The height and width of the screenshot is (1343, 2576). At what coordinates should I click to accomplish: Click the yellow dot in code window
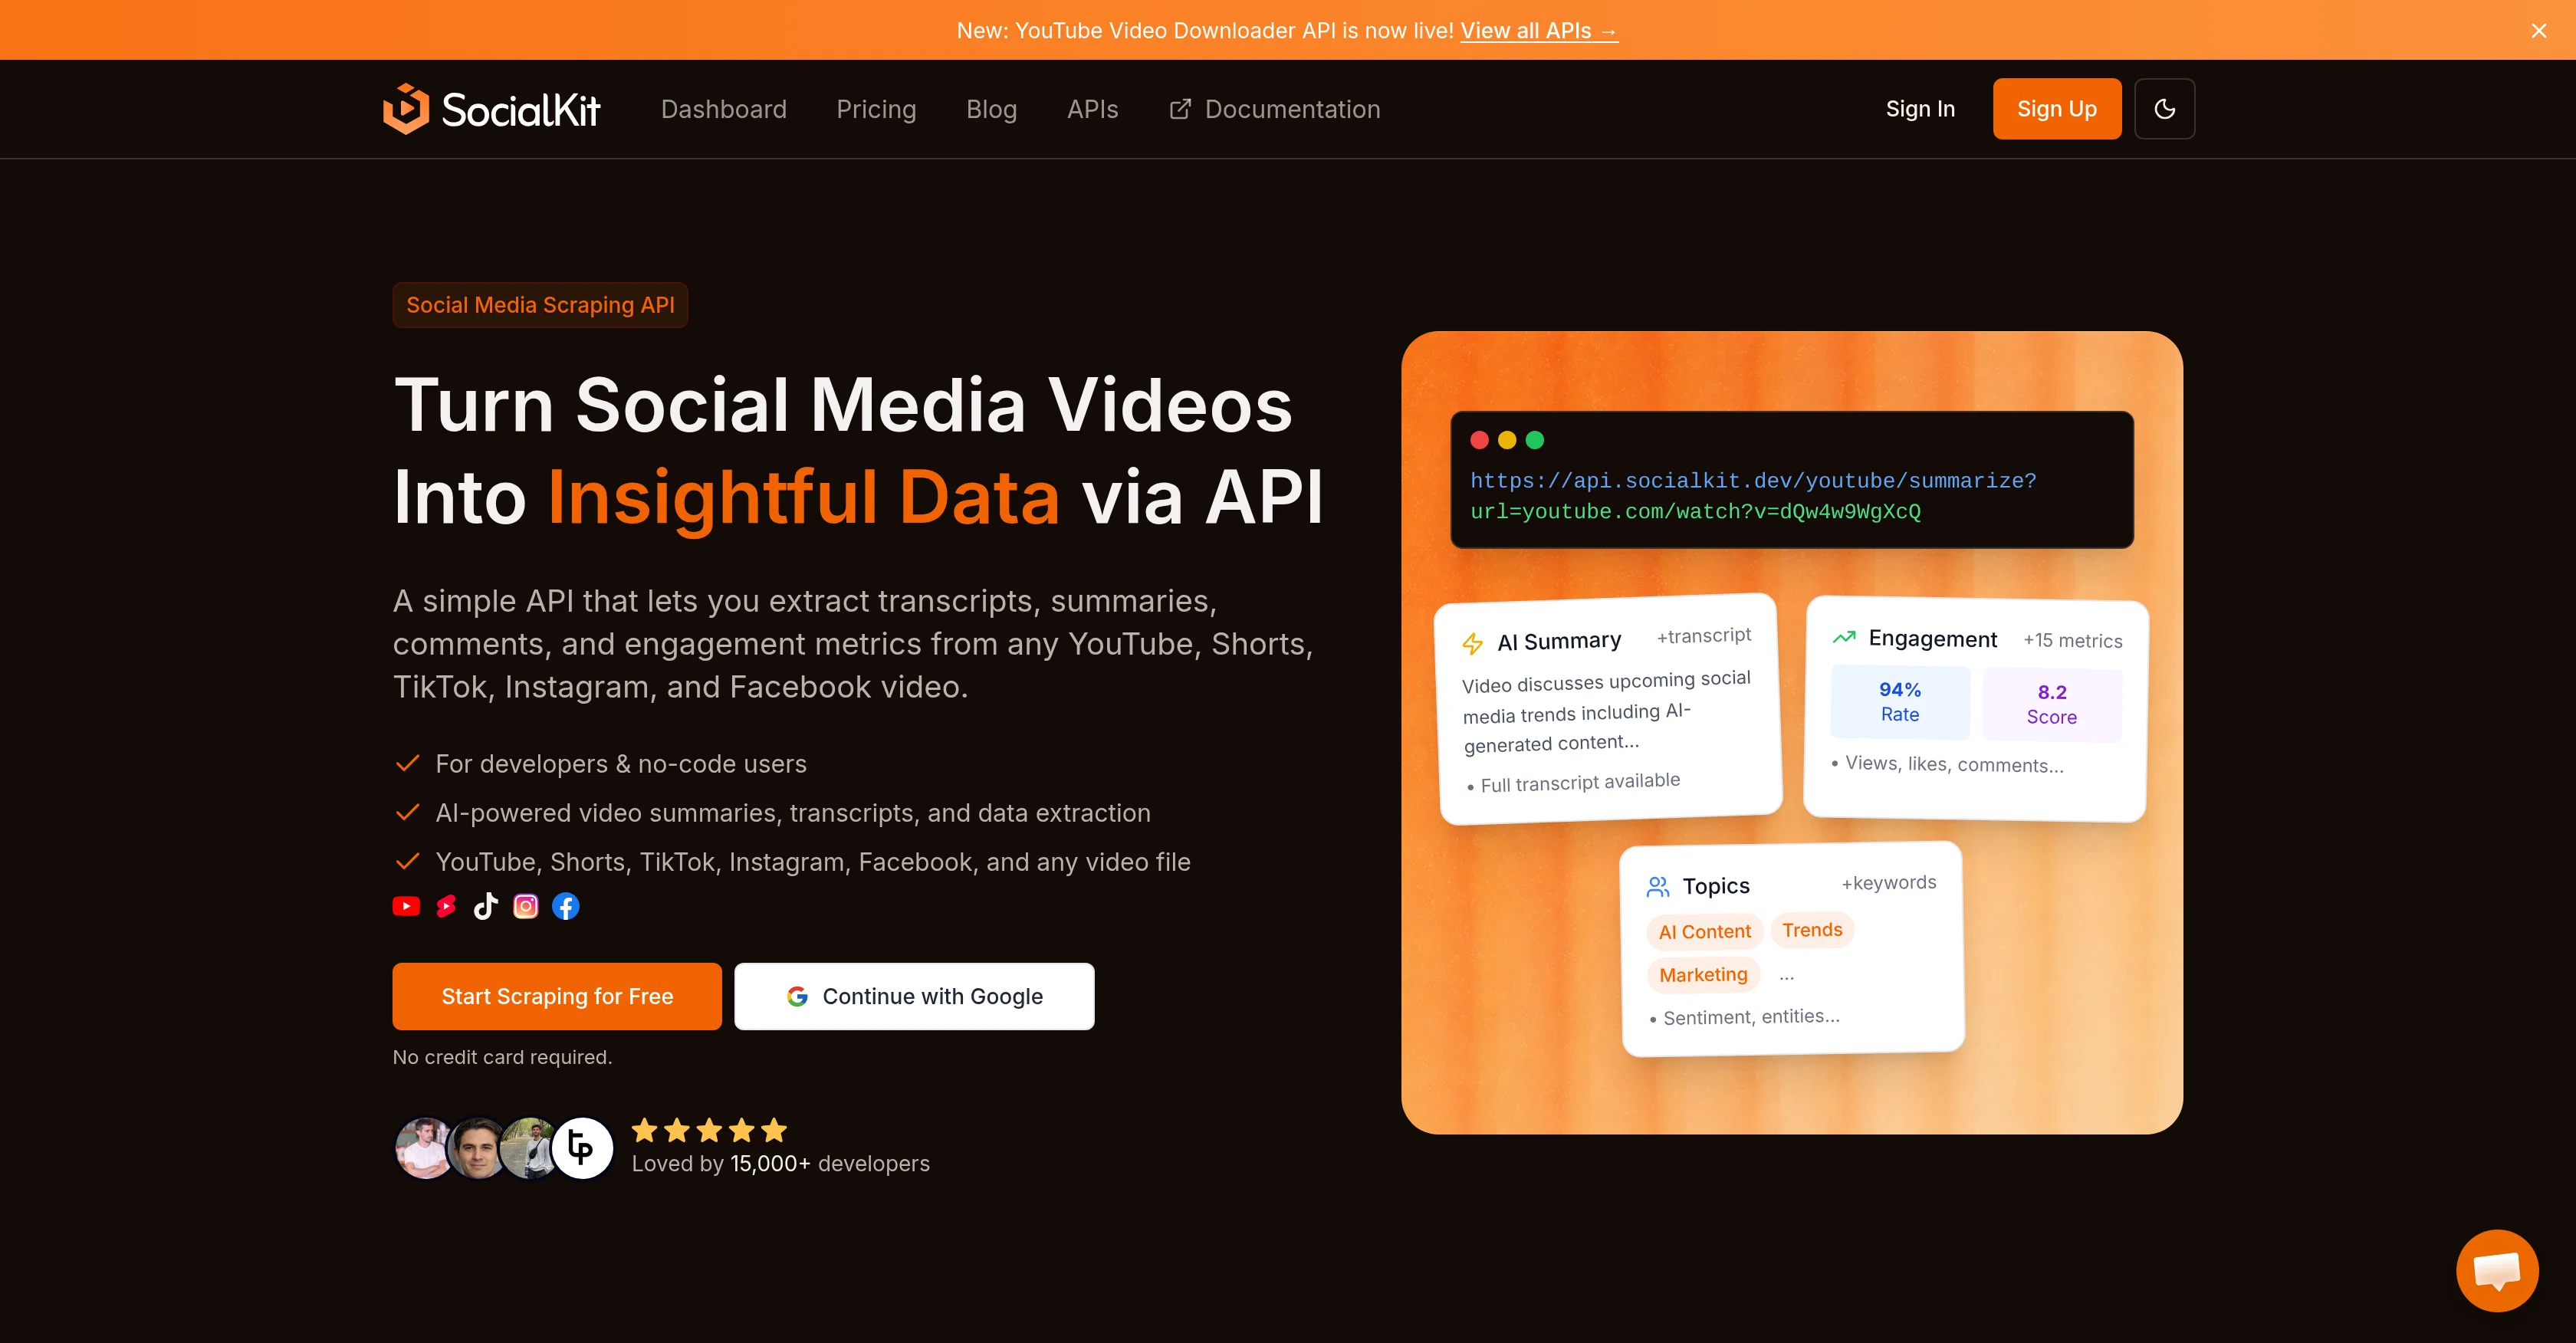pyautogui.click(x=1507, y=440)
